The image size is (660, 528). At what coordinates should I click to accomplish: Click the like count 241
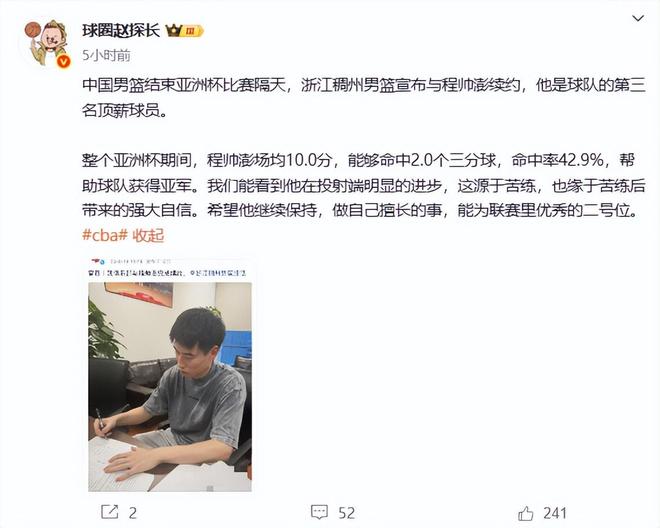[555, 513]
